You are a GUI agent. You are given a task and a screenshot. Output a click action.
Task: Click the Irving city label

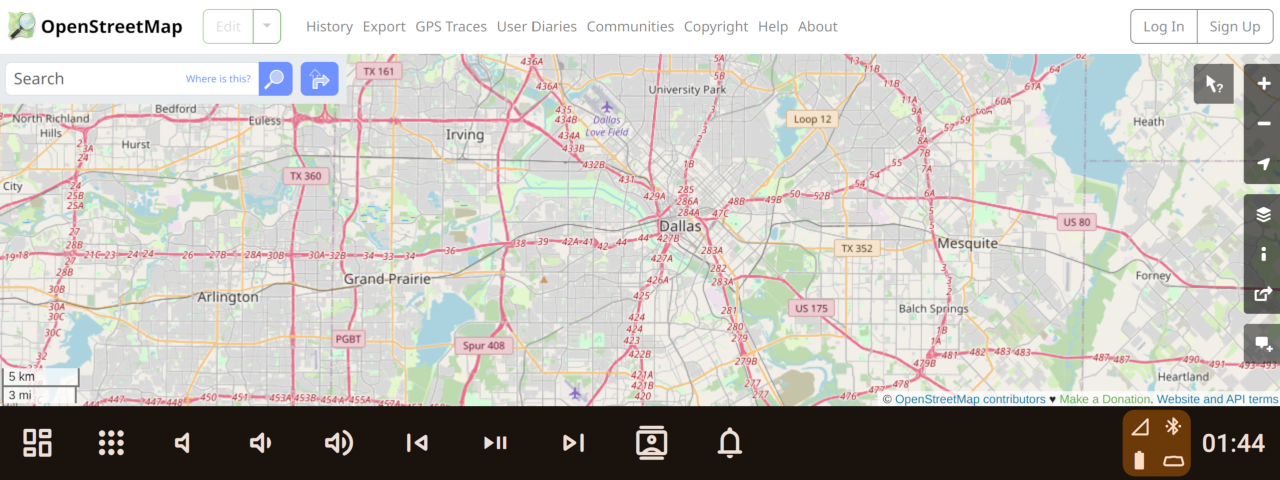(464, 134)
